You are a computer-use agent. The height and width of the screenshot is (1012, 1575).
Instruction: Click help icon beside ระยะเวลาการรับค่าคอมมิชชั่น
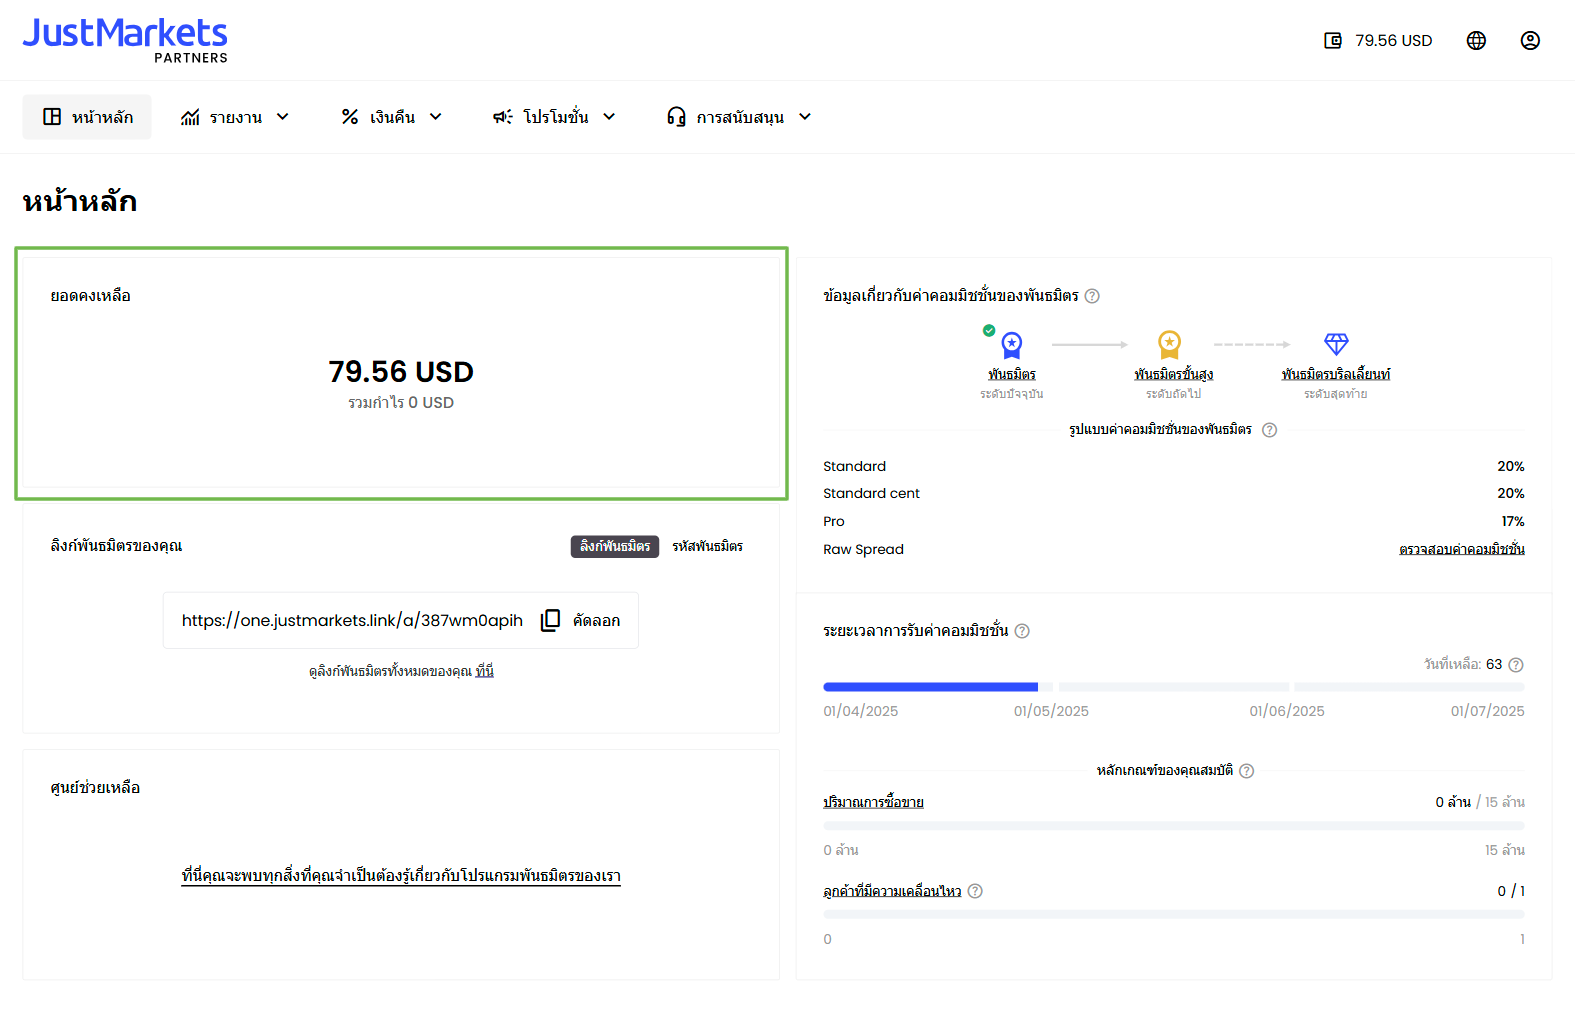tap(1022, 631)
